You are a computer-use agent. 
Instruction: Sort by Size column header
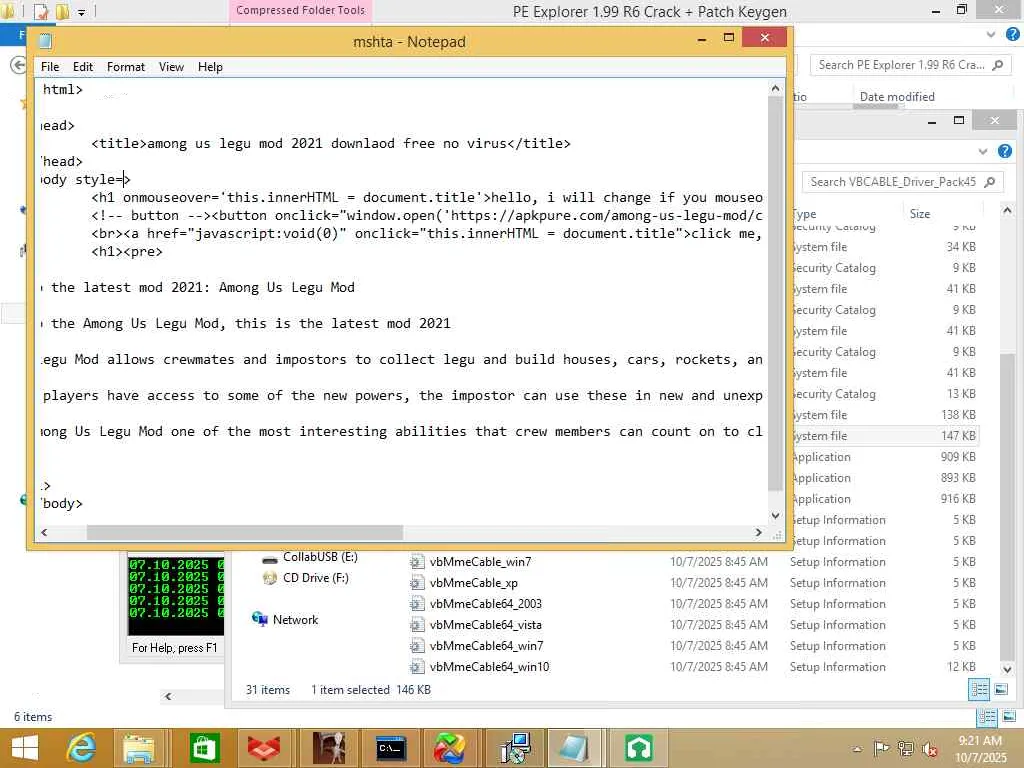point(920,214)
